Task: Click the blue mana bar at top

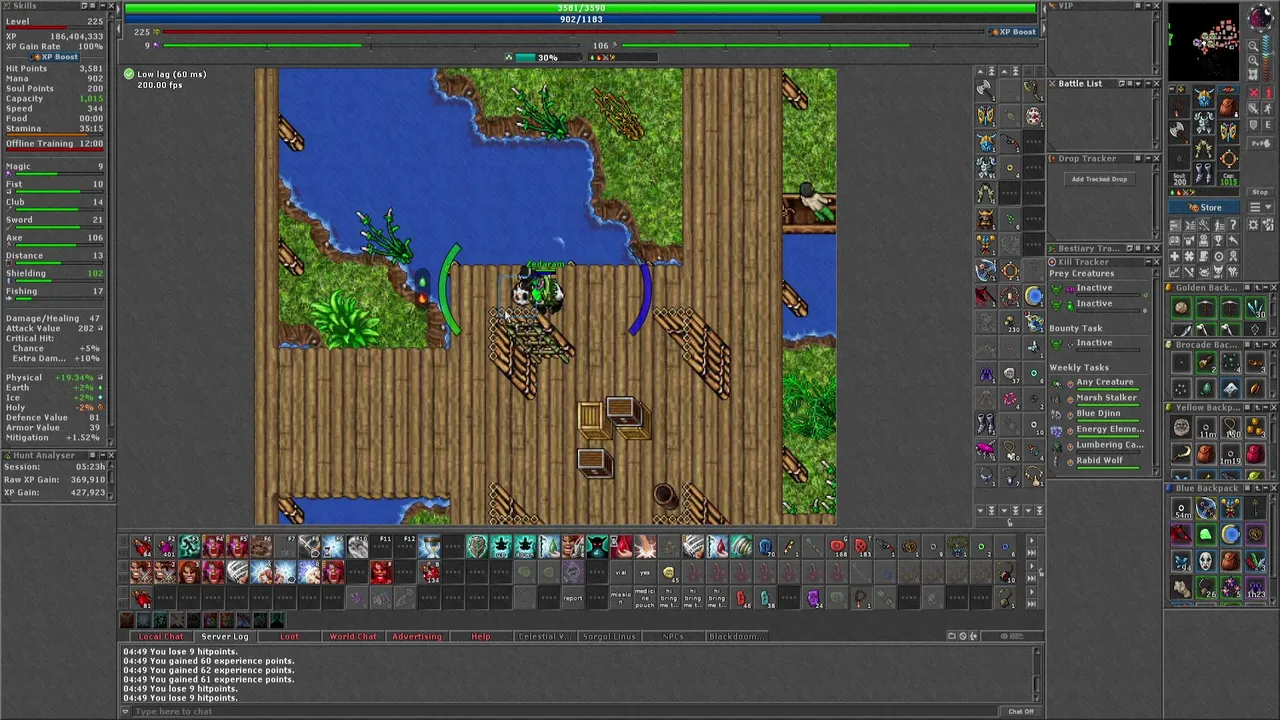Action: coord(581,19)
